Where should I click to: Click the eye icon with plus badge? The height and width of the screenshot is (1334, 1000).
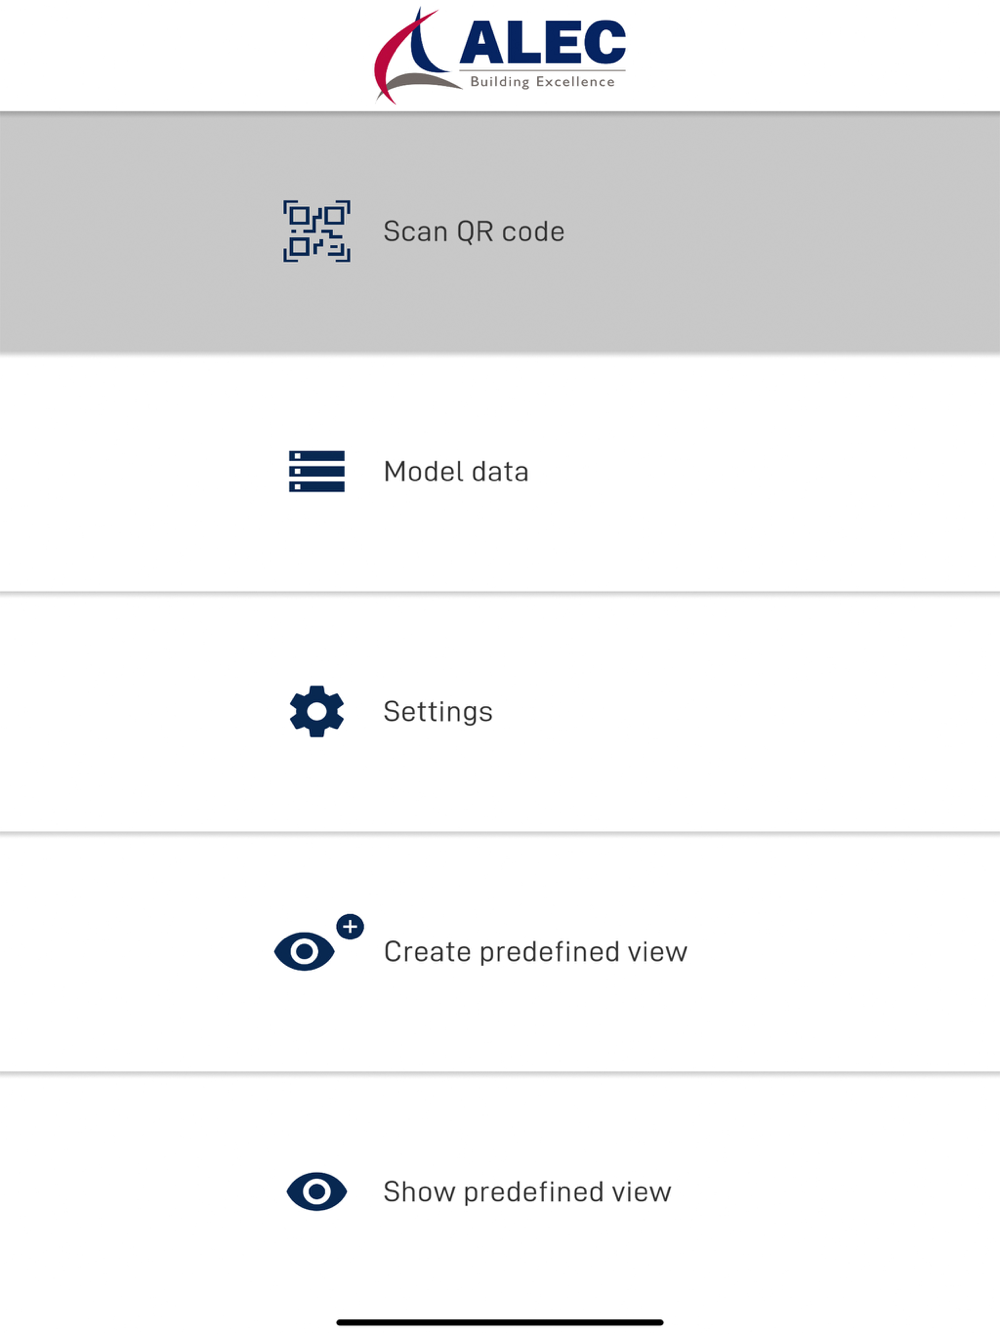tap(318, 943)
